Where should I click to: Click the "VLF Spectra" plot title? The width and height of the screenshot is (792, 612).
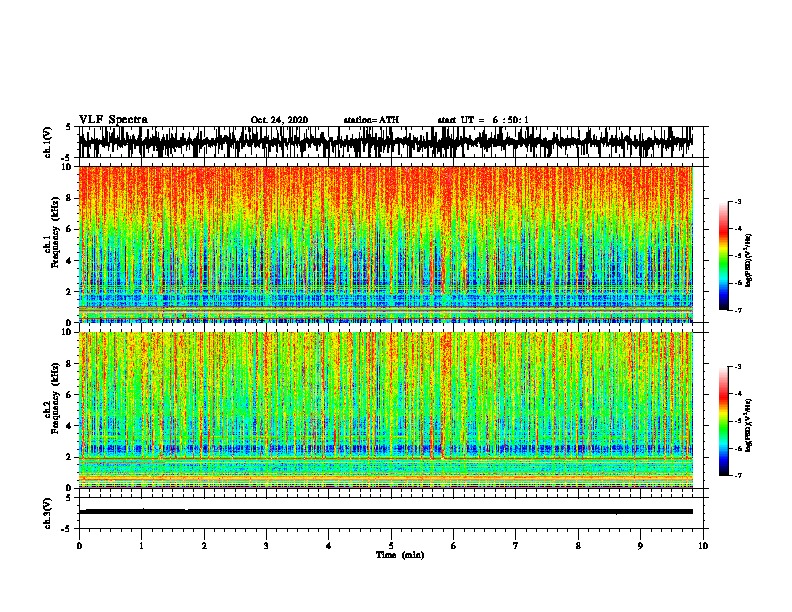113,119
